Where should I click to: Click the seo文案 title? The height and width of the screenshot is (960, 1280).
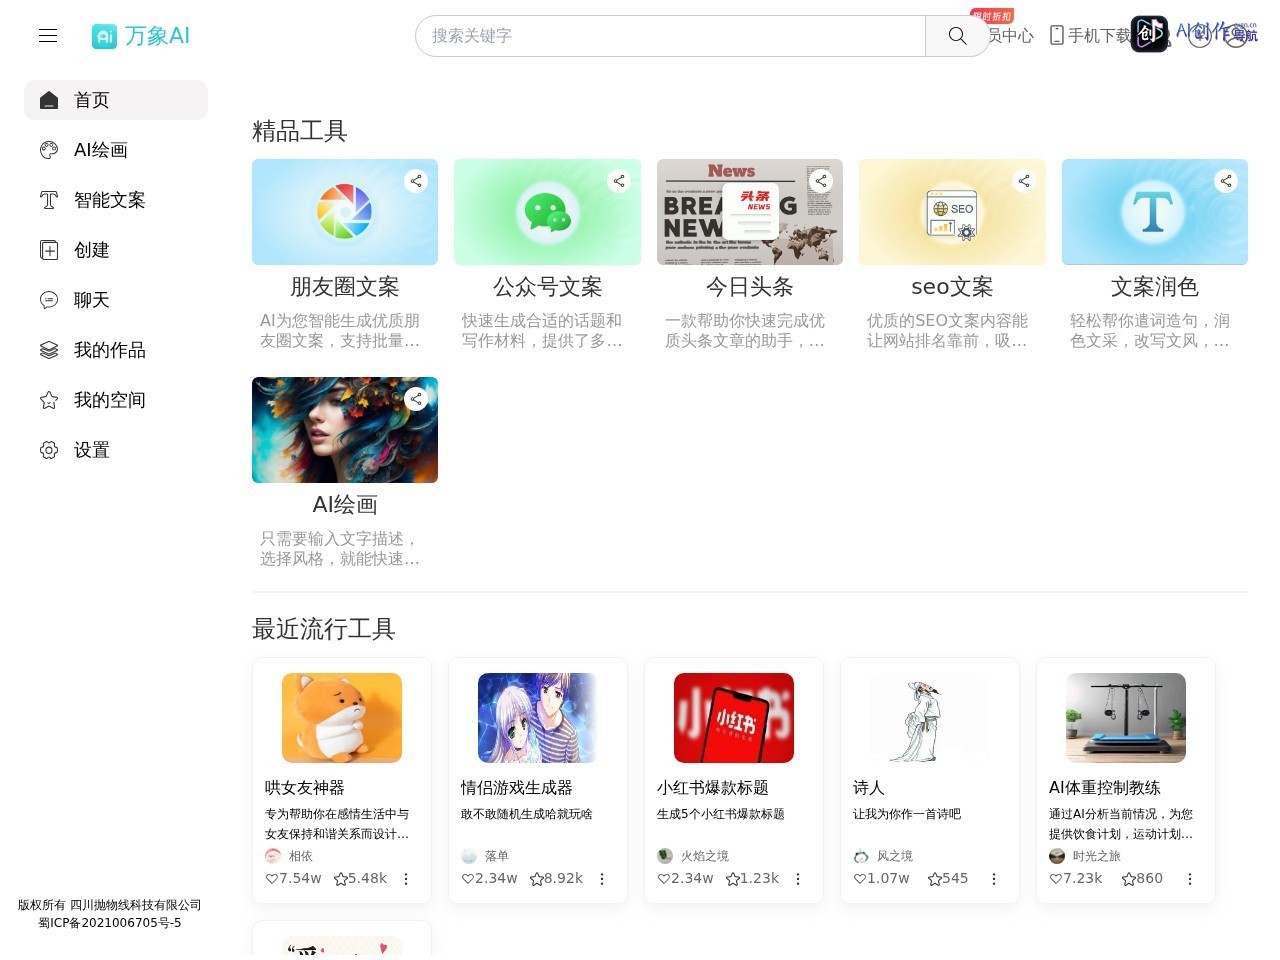coord(952,287)
